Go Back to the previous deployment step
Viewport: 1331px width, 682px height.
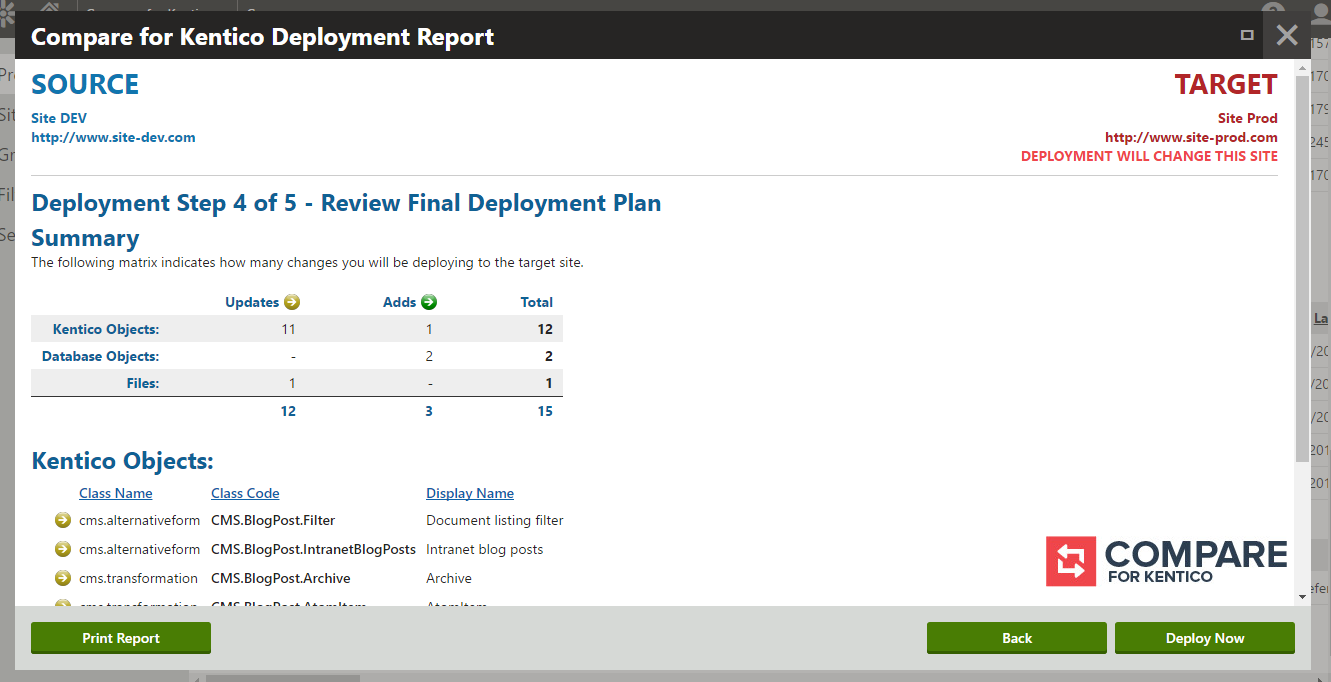pos(1017,638)
